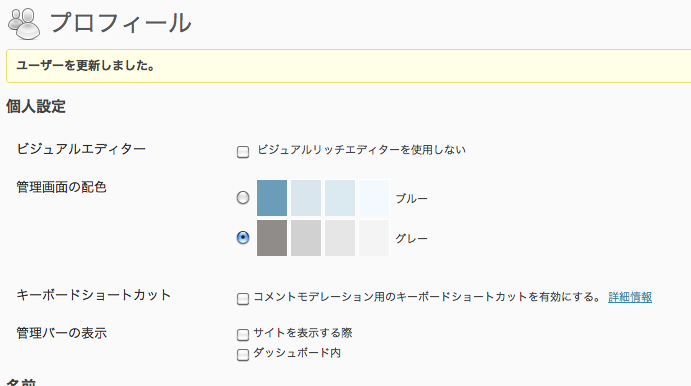Disable the visual rich editor checkbox

(243, 152)
